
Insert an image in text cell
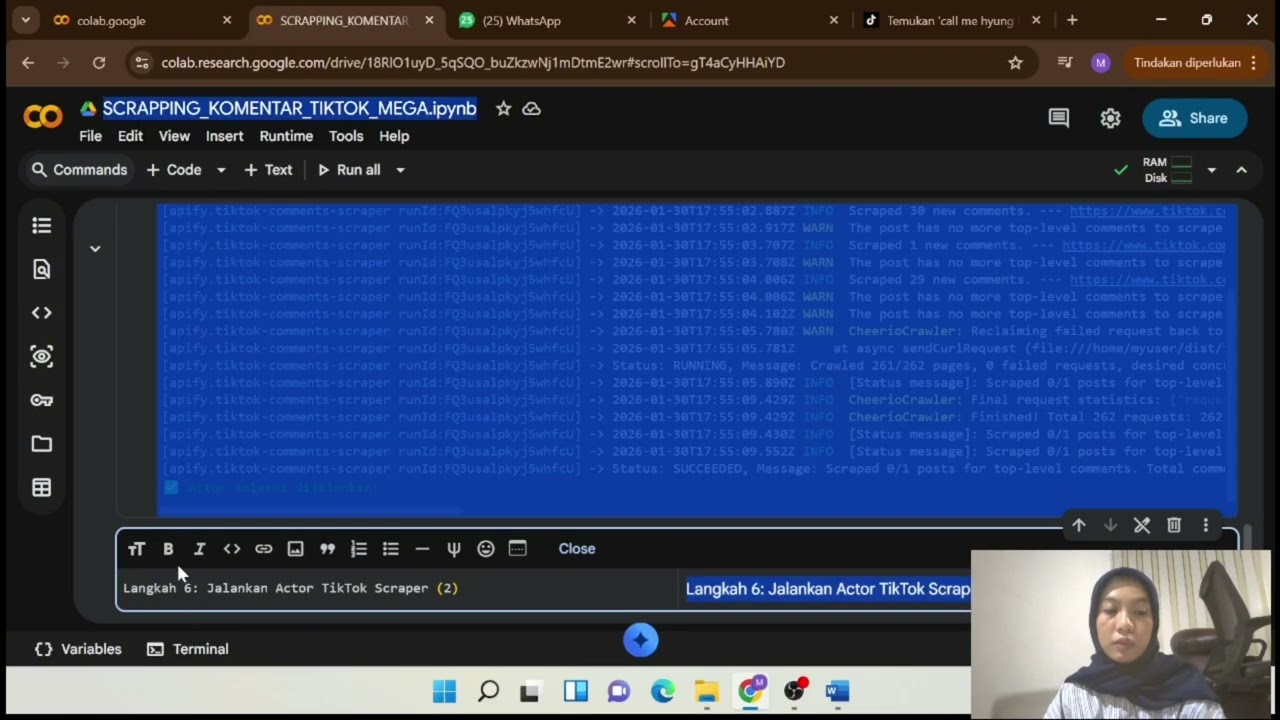pos(295,549)
